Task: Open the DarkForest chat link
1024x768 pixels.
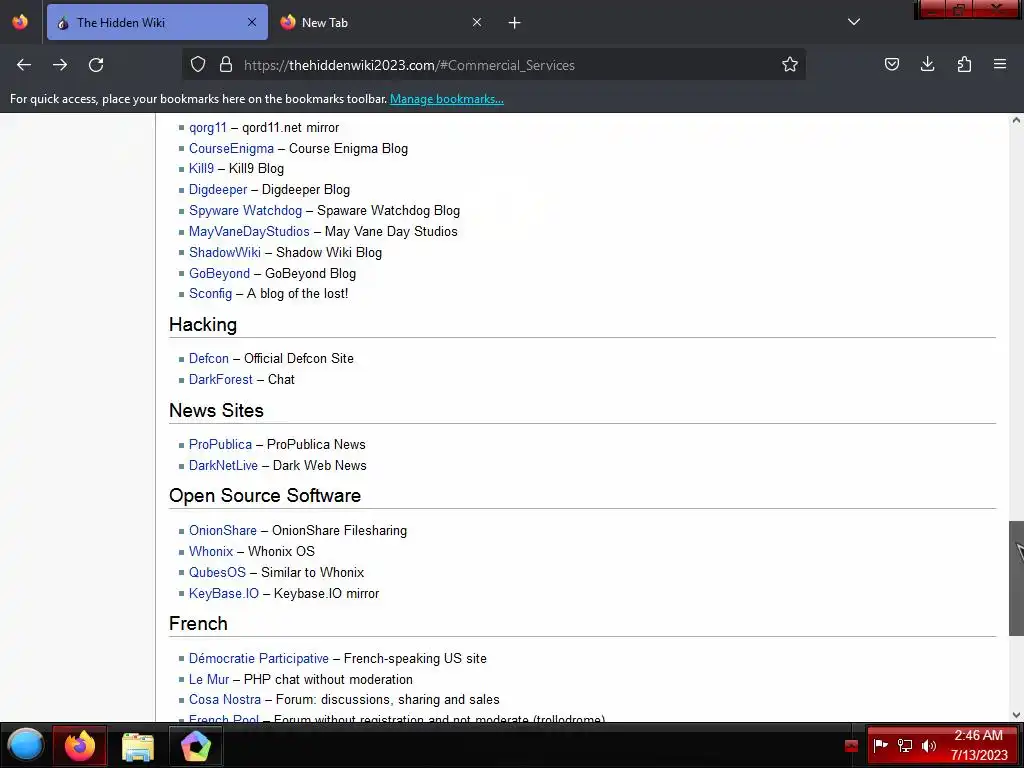Action: tap(221, 379)
